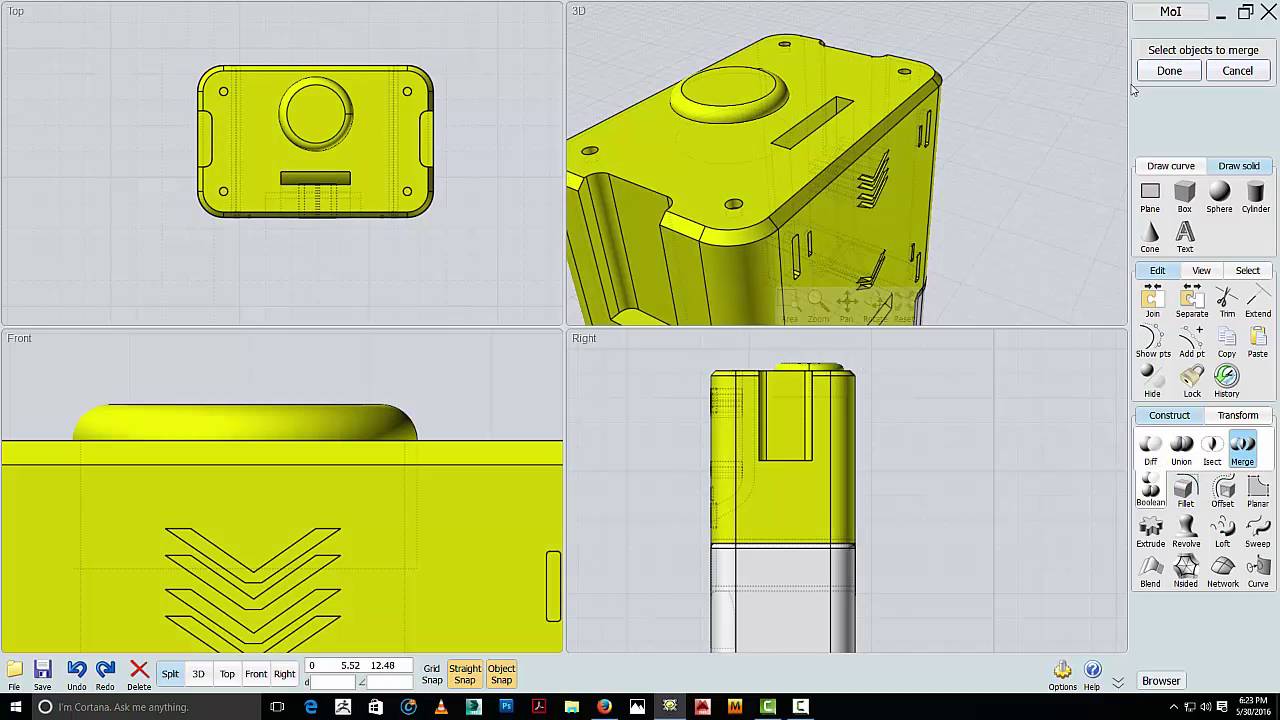This screenshot has width=1280, height=720.
Task: Click the Nsided tool
Action: [x=1186, y=571]
